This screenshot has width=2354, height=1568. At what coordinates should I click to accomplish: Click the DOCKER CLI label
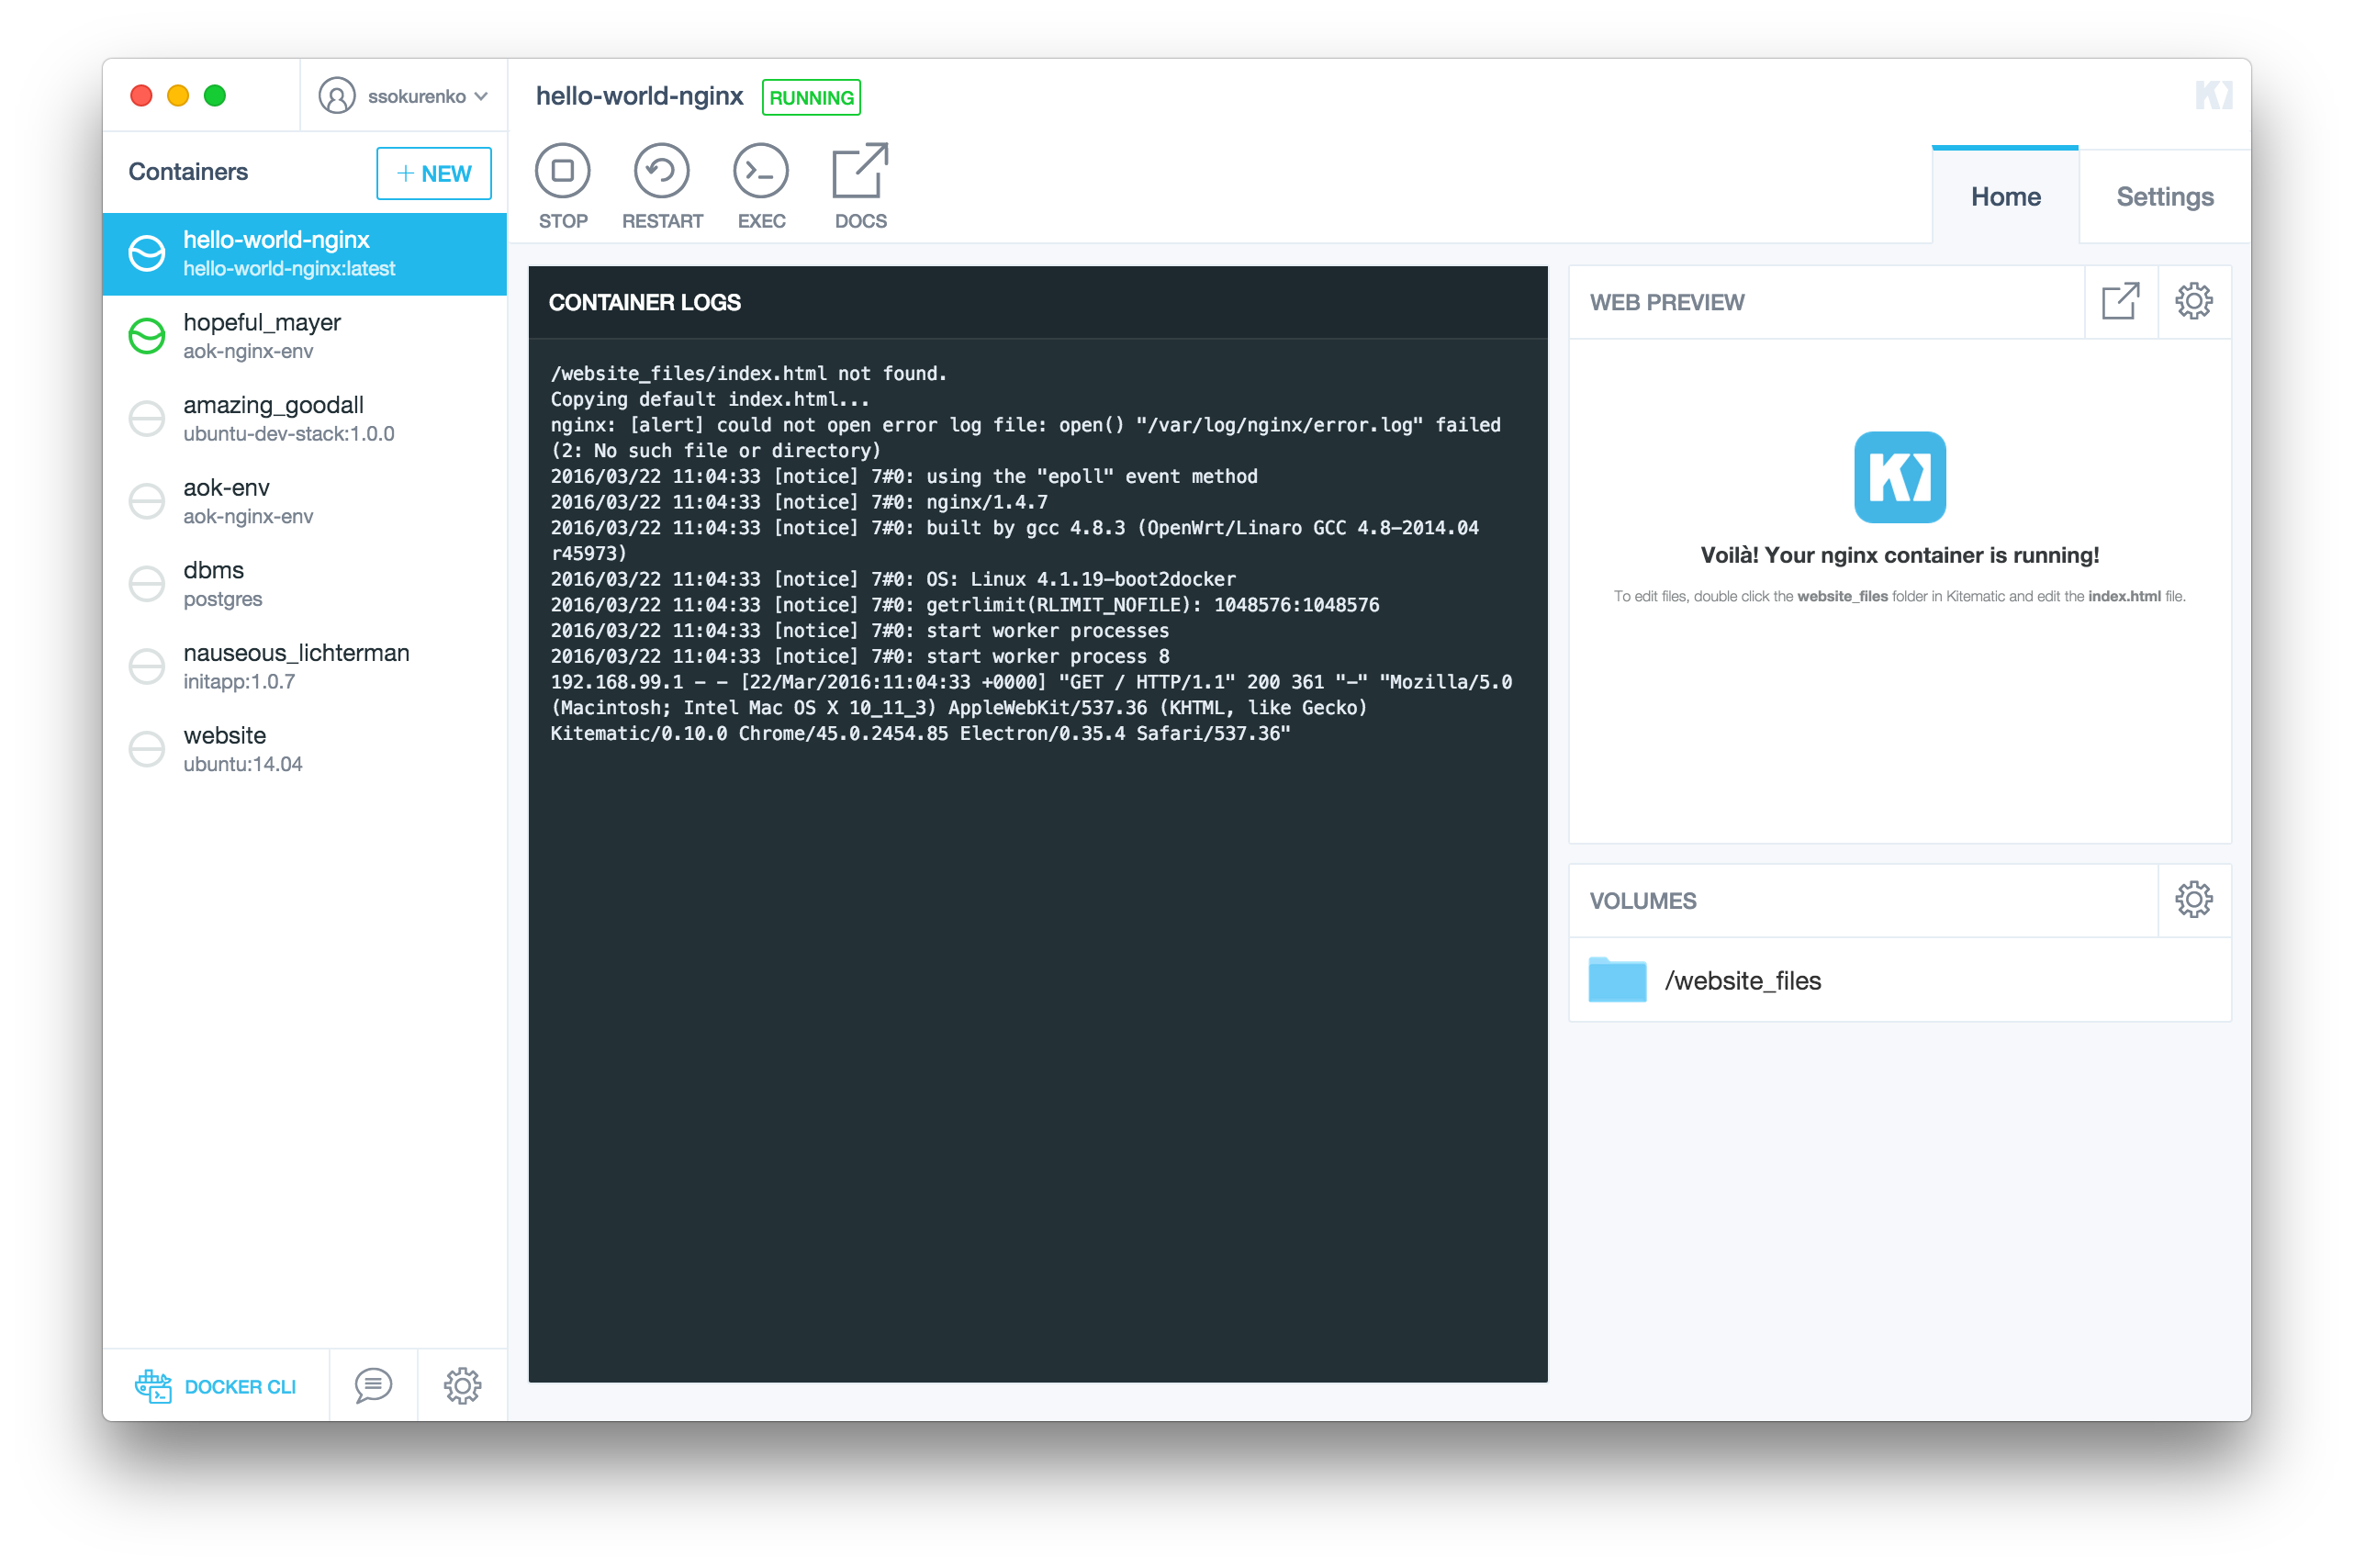coord(240,1387)
